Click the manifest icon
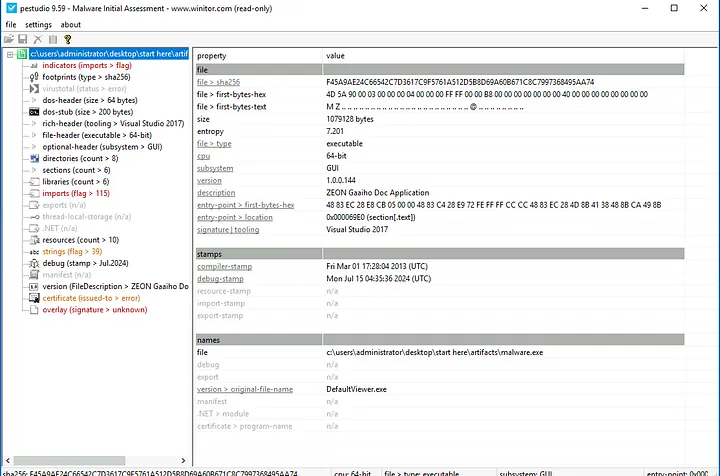This screenshot has height=476, width=720. coord(34,275)
